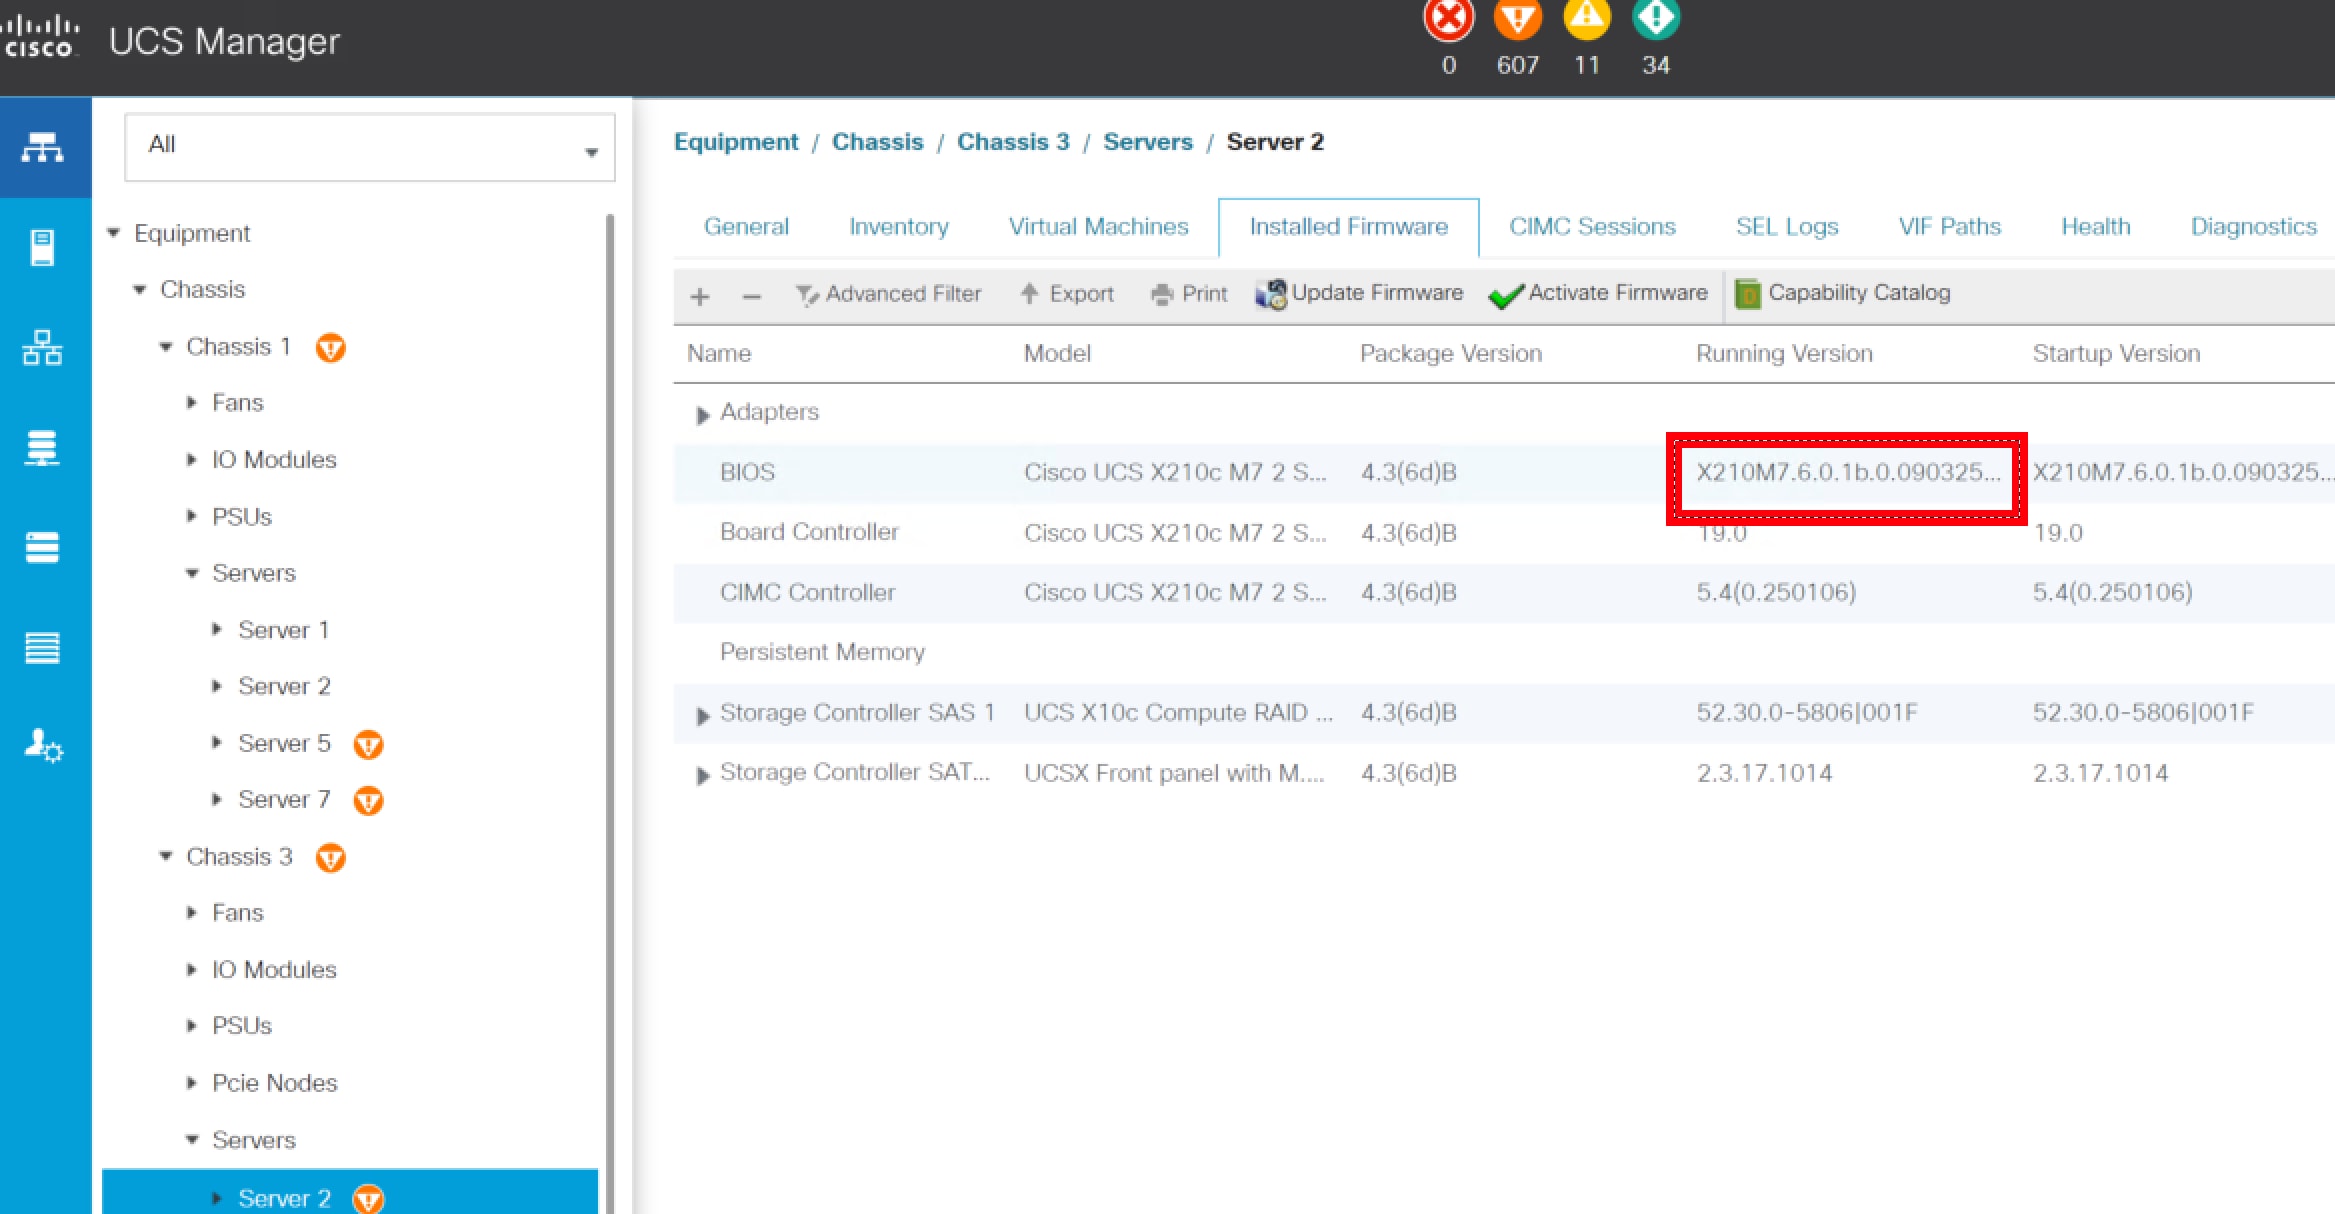Screen dimensions: 2335x1214
Task: Click the Activate Firmware button
Action: 1598,293
